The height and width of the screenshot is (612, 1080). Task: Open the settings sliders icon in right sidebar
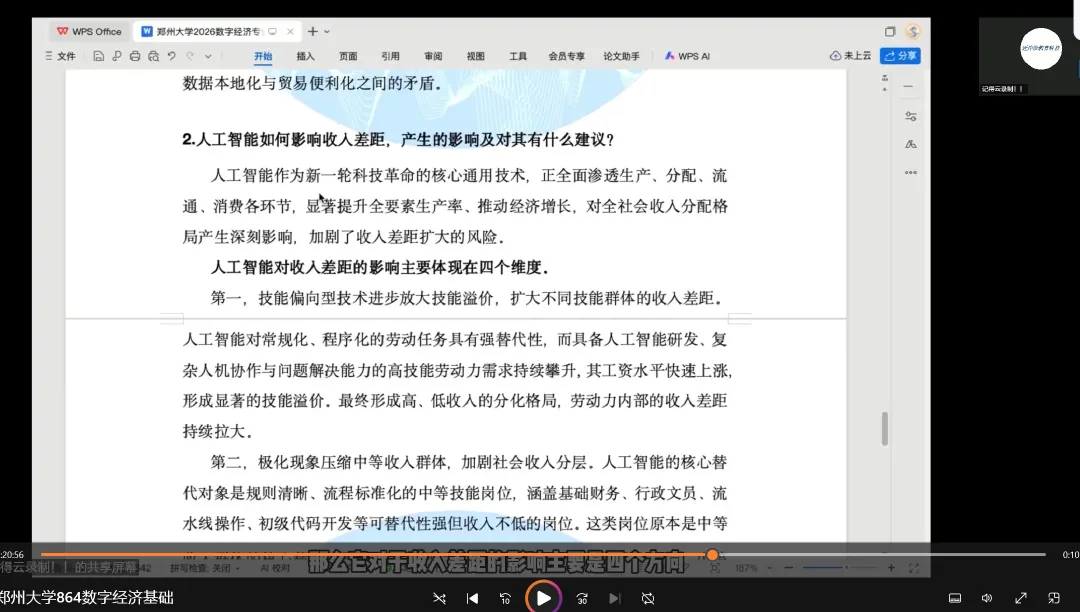(911, 116)
